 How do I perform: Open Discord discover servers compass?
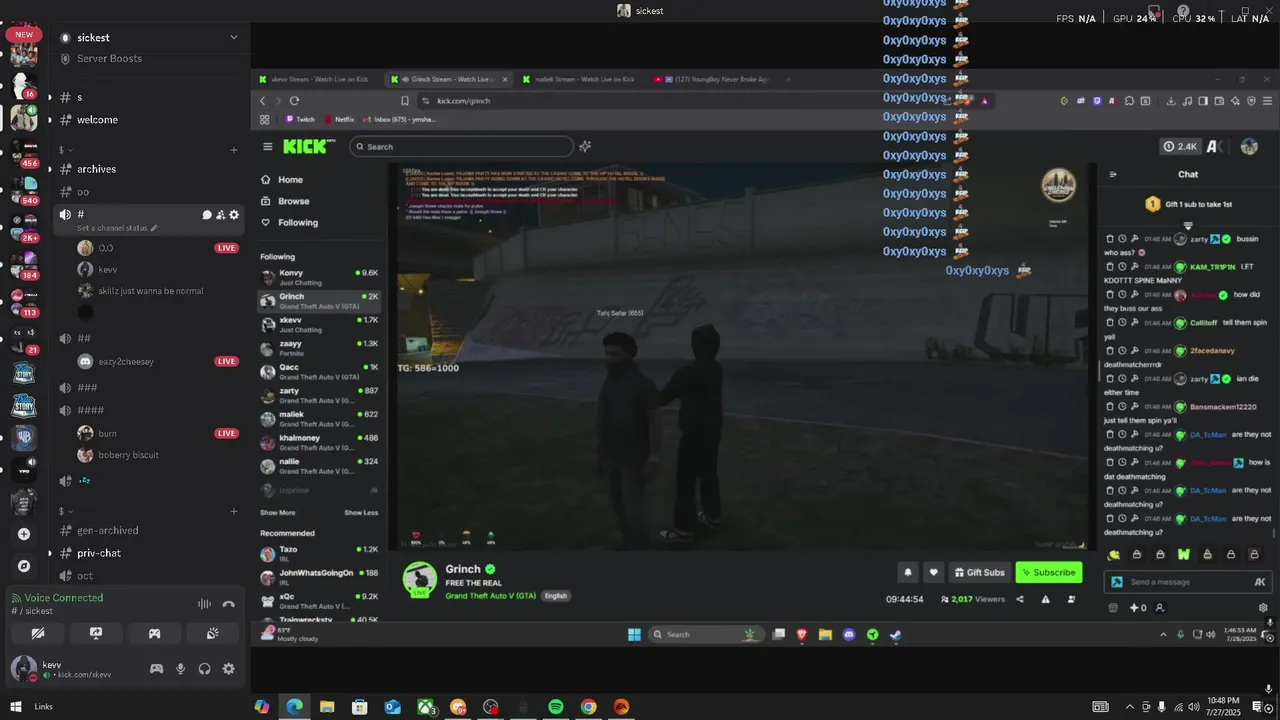(x=24, y=566)
